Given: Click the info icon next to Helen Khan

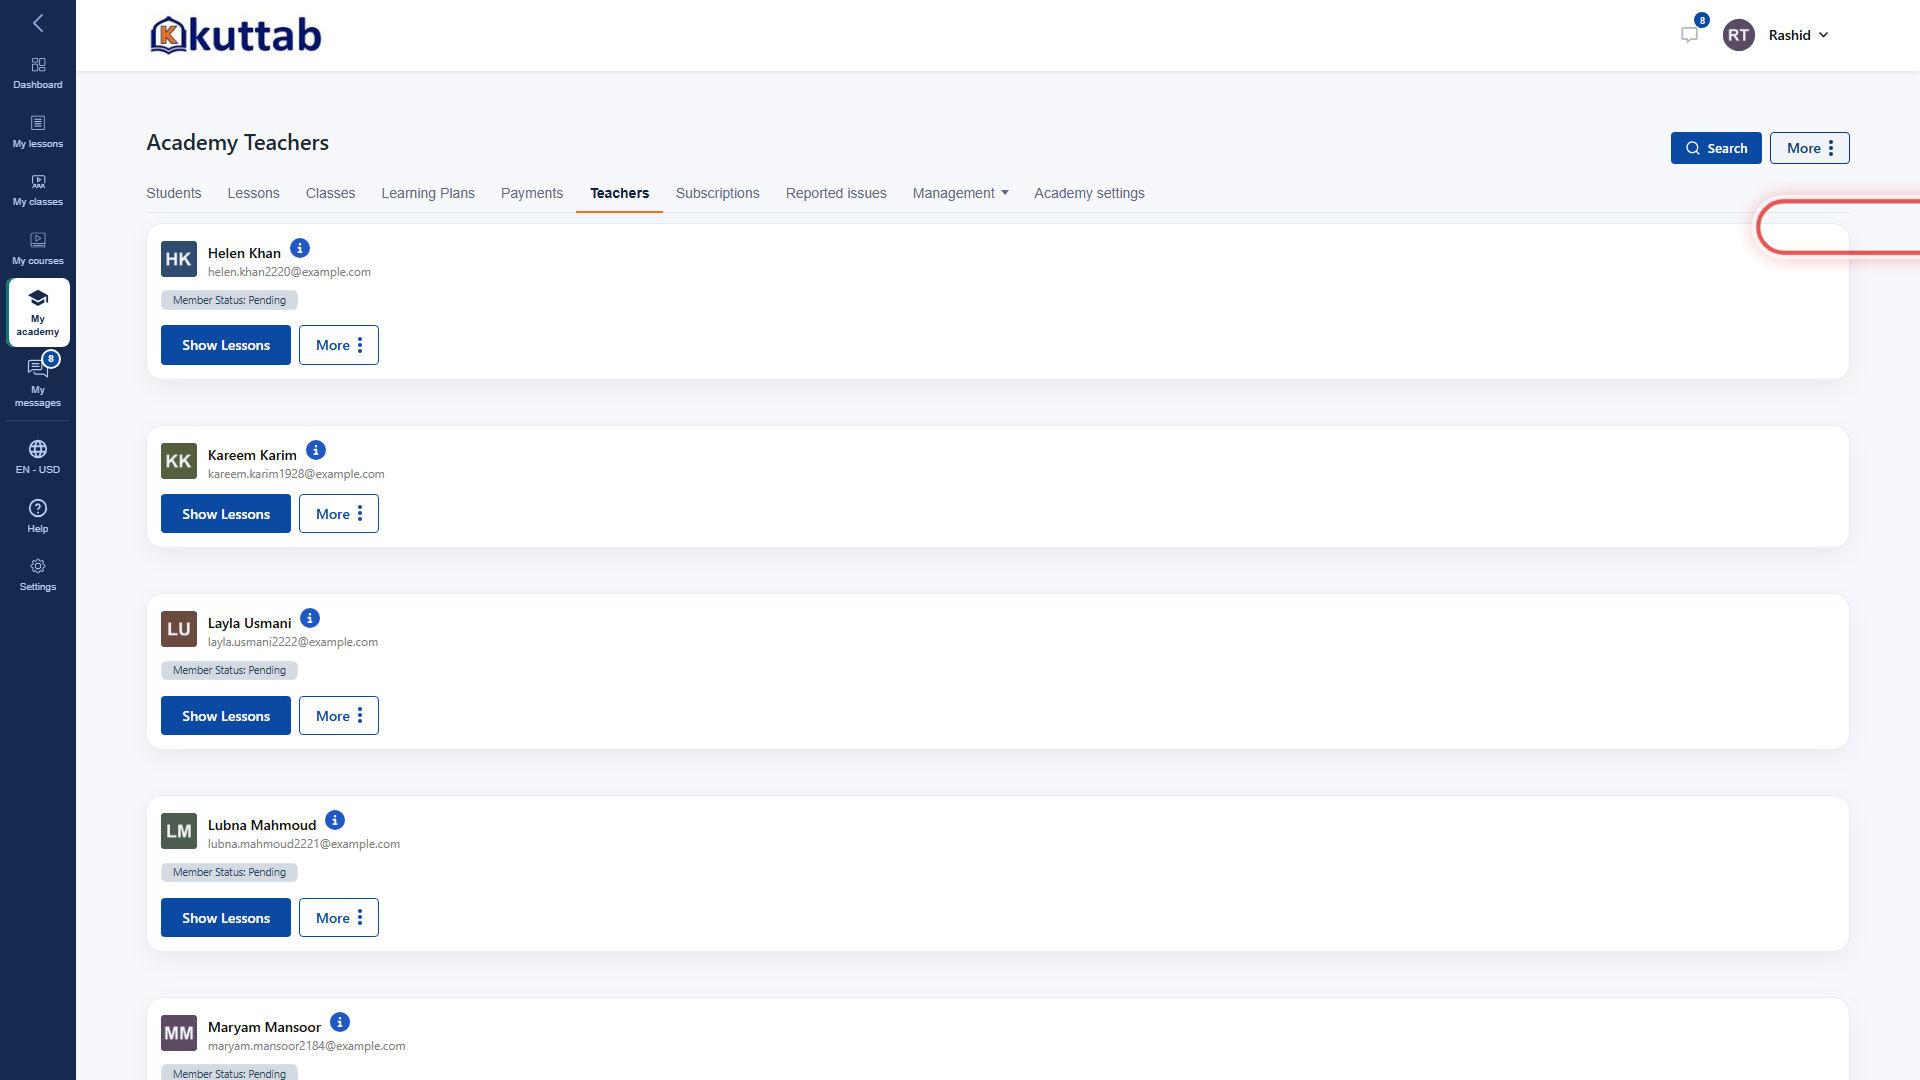Looking at the screenshot, I should click(x=300, y=248).
